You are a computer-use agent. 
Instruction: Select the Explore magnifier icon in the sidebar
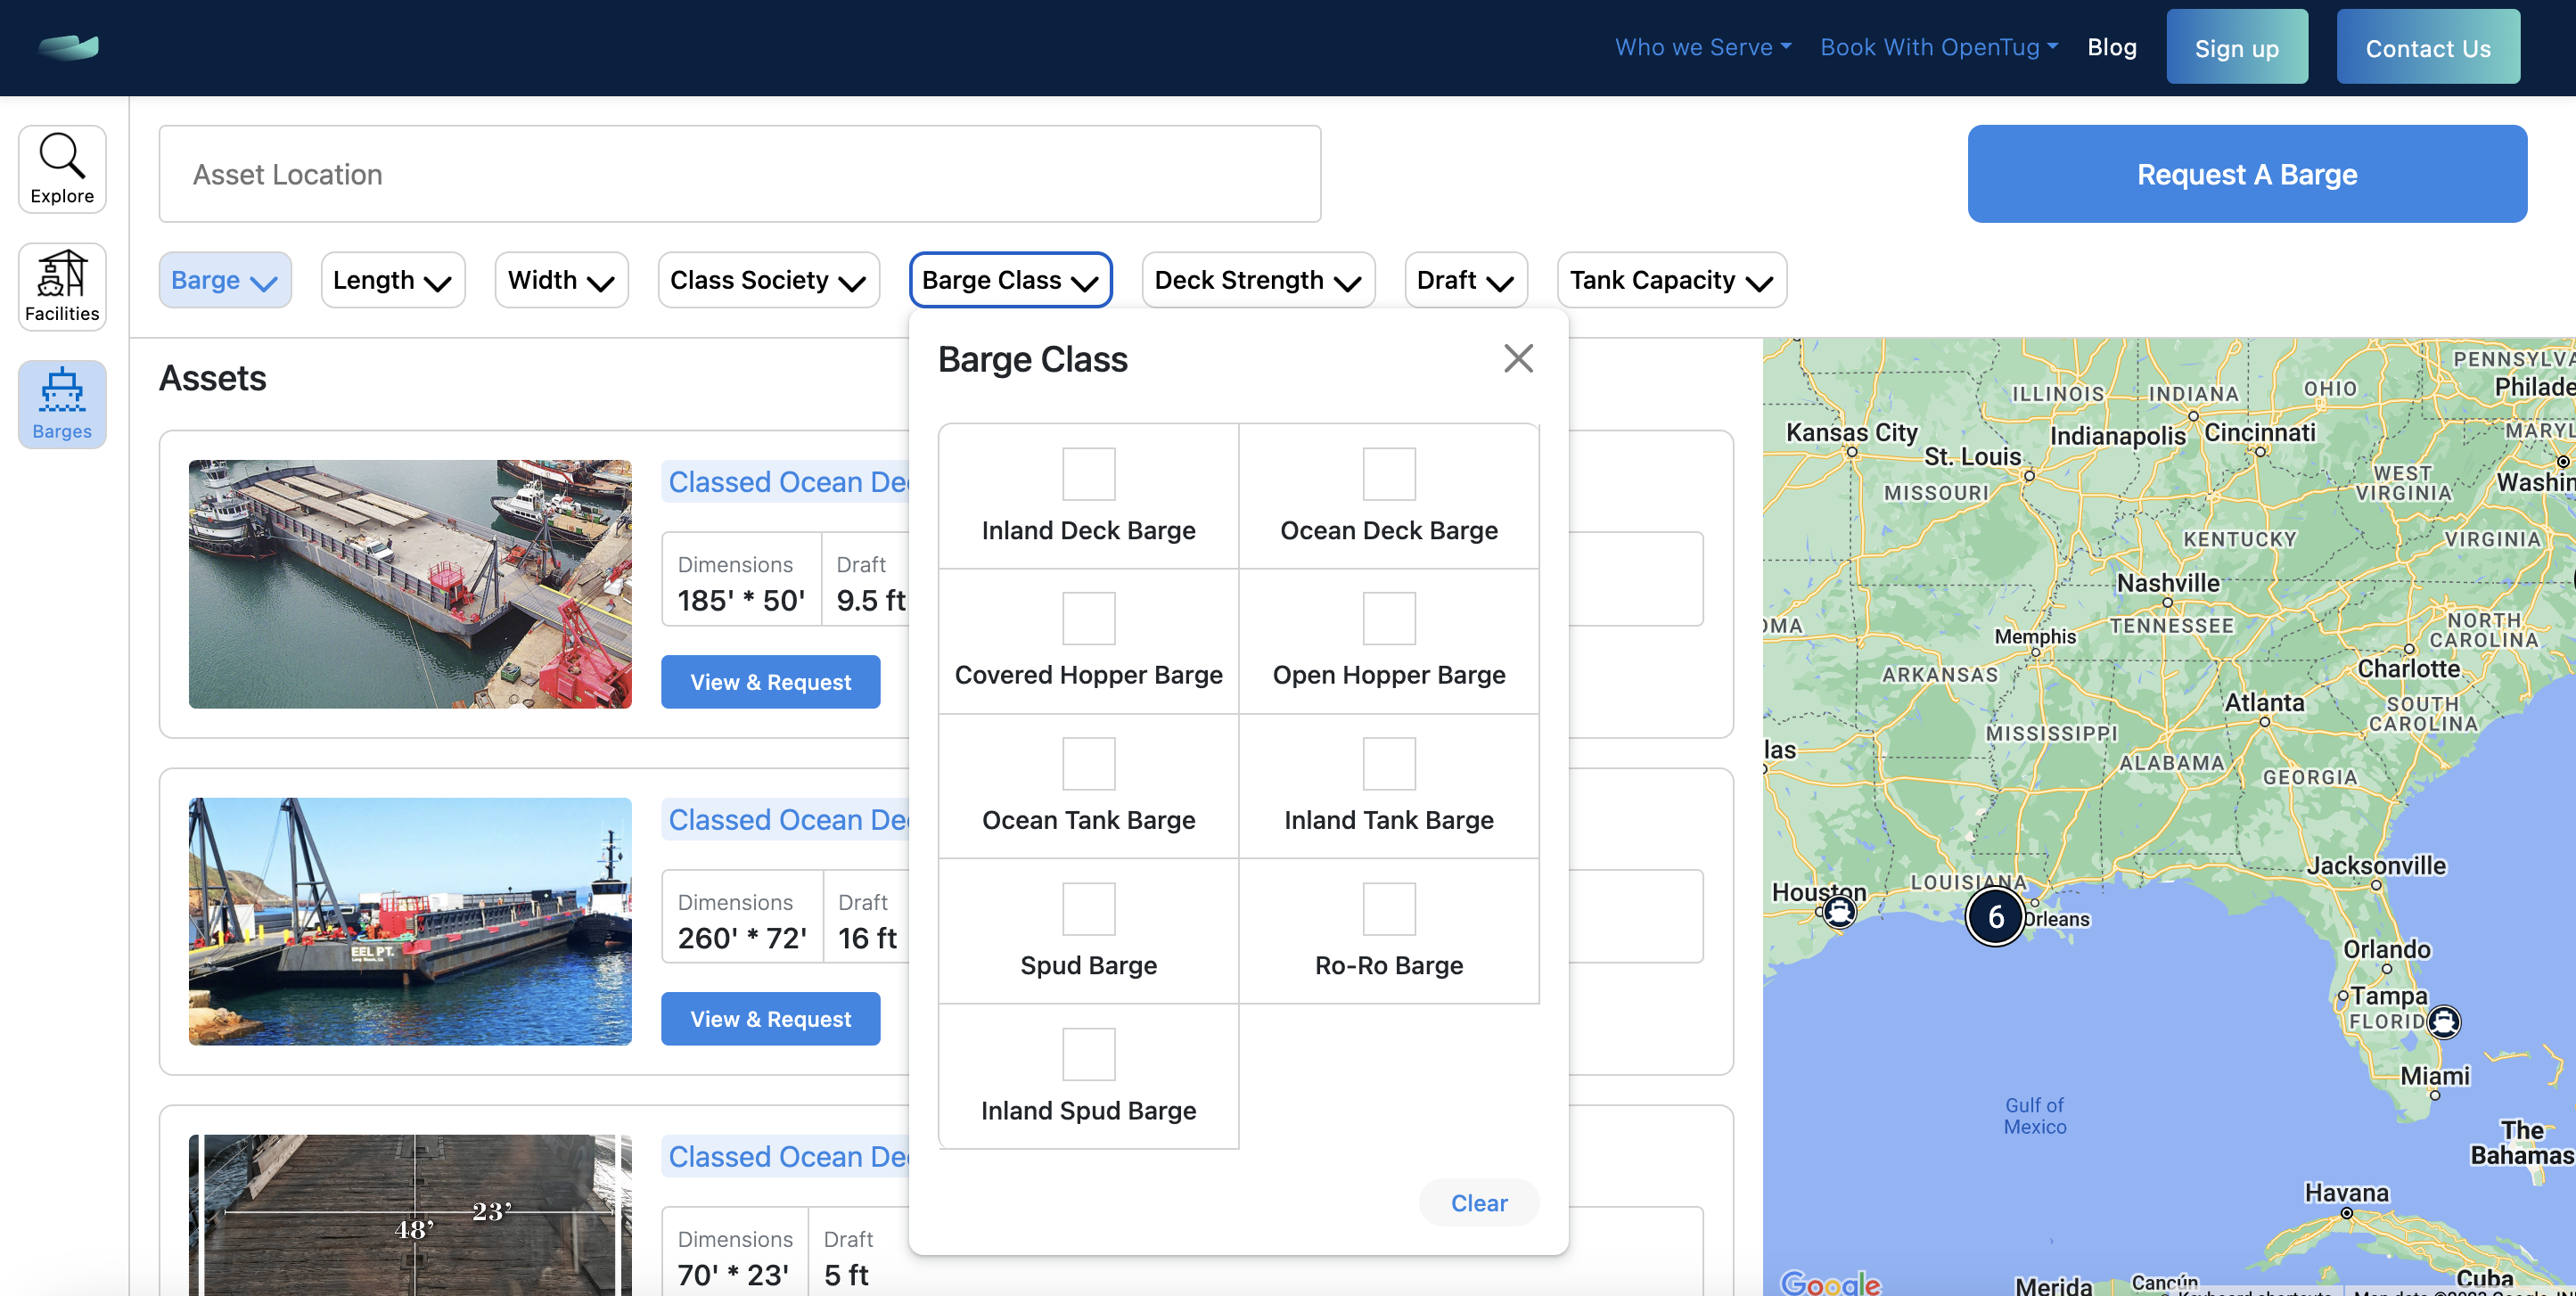point(61,168)
